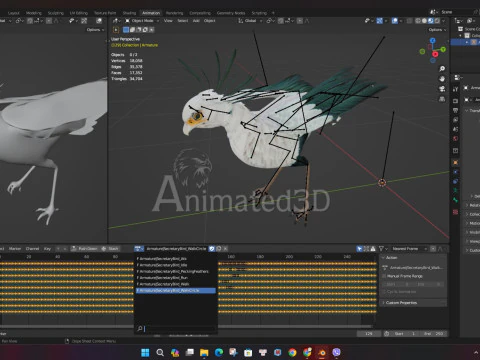The height and width of the screenshot is (360, 480).
Task: Toggle camera view icon in viewport
Action: [x=442, y=89]
